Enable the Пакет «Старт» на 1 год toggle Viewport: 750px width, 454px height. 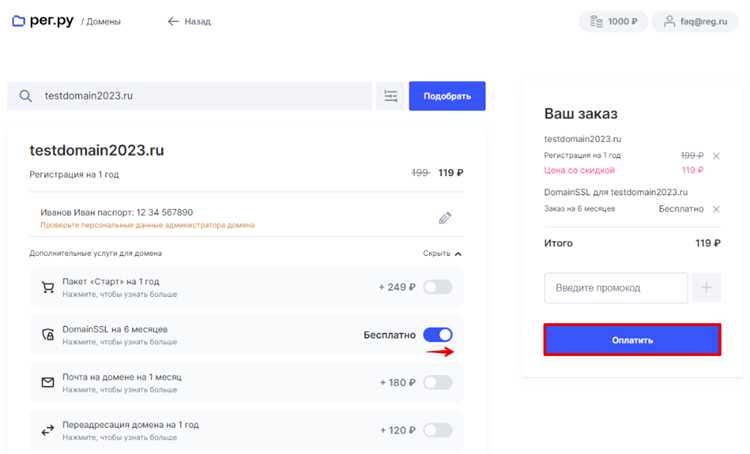(438, 287)
